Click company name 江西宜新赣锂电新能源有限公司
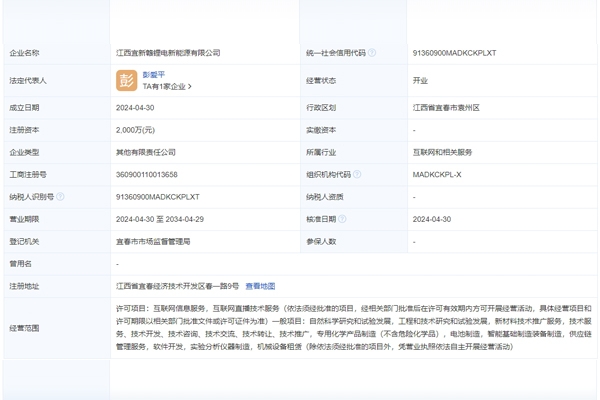This screenshot has width=600, height=400. [168, 53]
